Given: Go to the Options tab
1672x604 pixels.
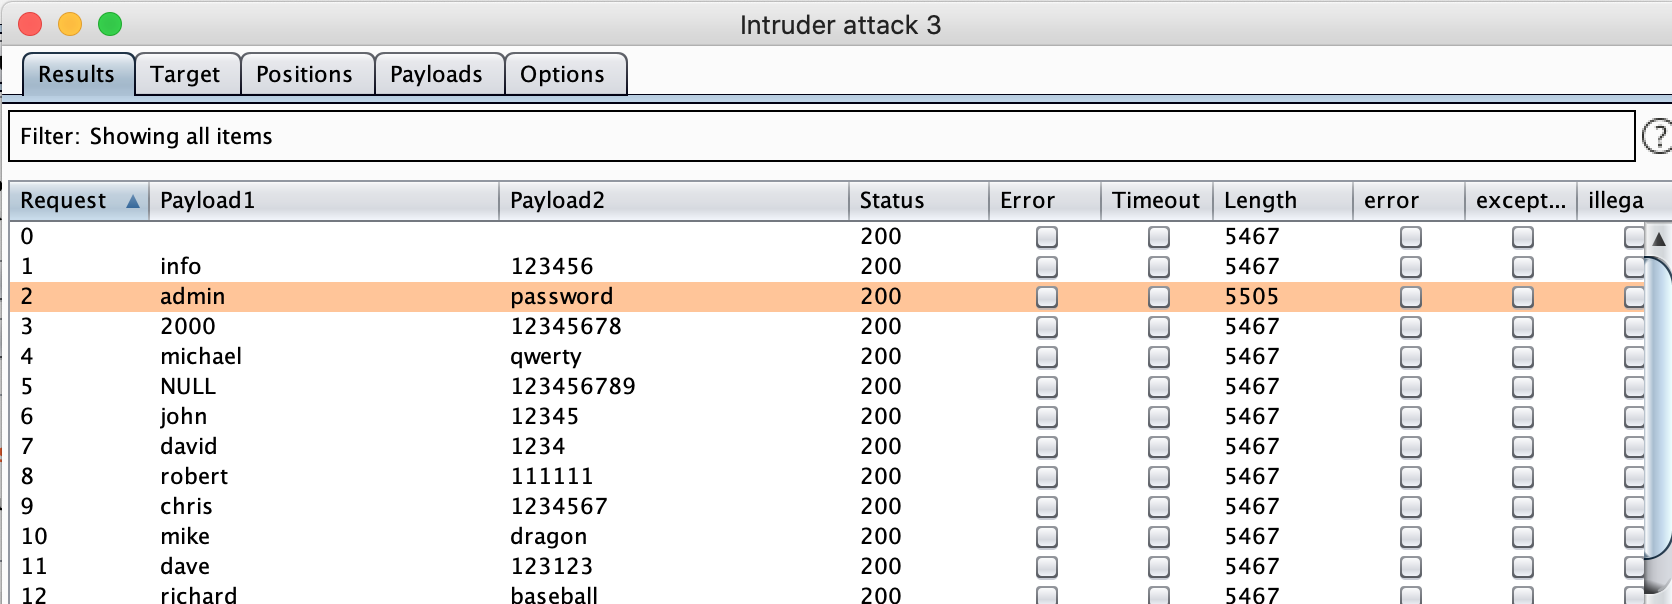Looking at the screenshot, I should pyautogui.click(x=563, y=74).
